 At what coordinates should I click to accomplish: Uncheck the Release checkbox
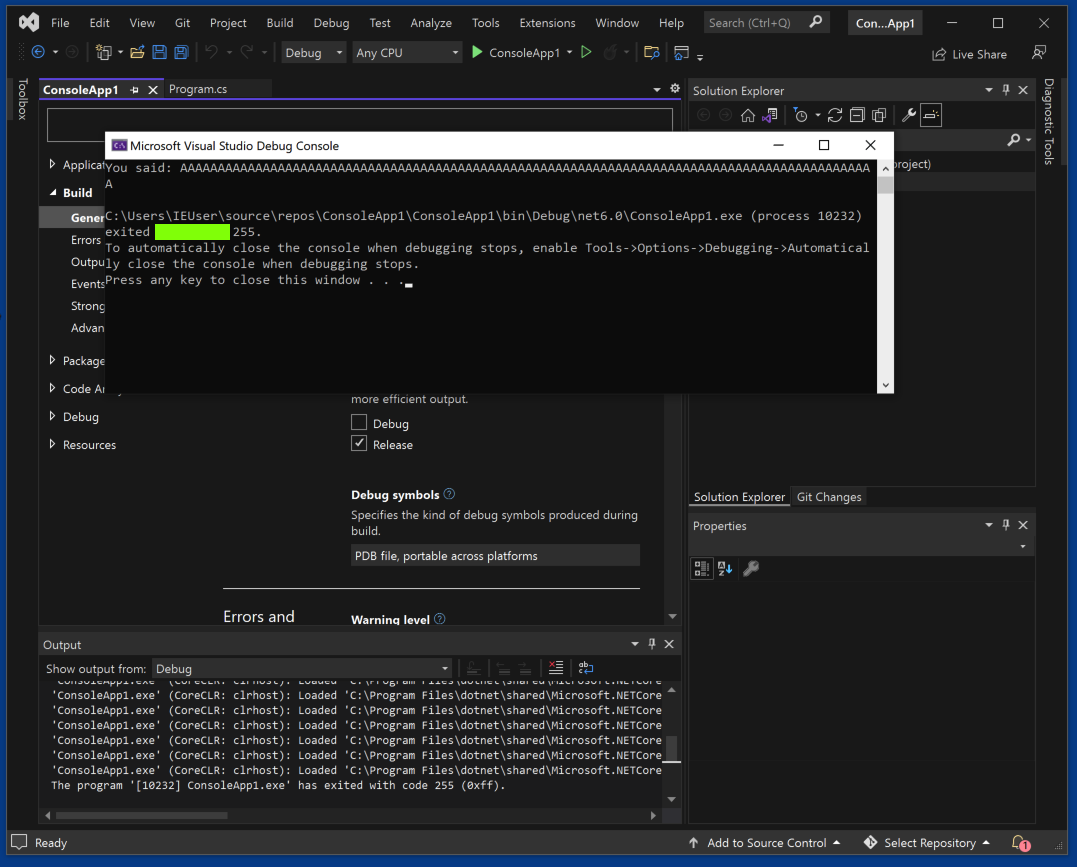click(x=359, y=443)
